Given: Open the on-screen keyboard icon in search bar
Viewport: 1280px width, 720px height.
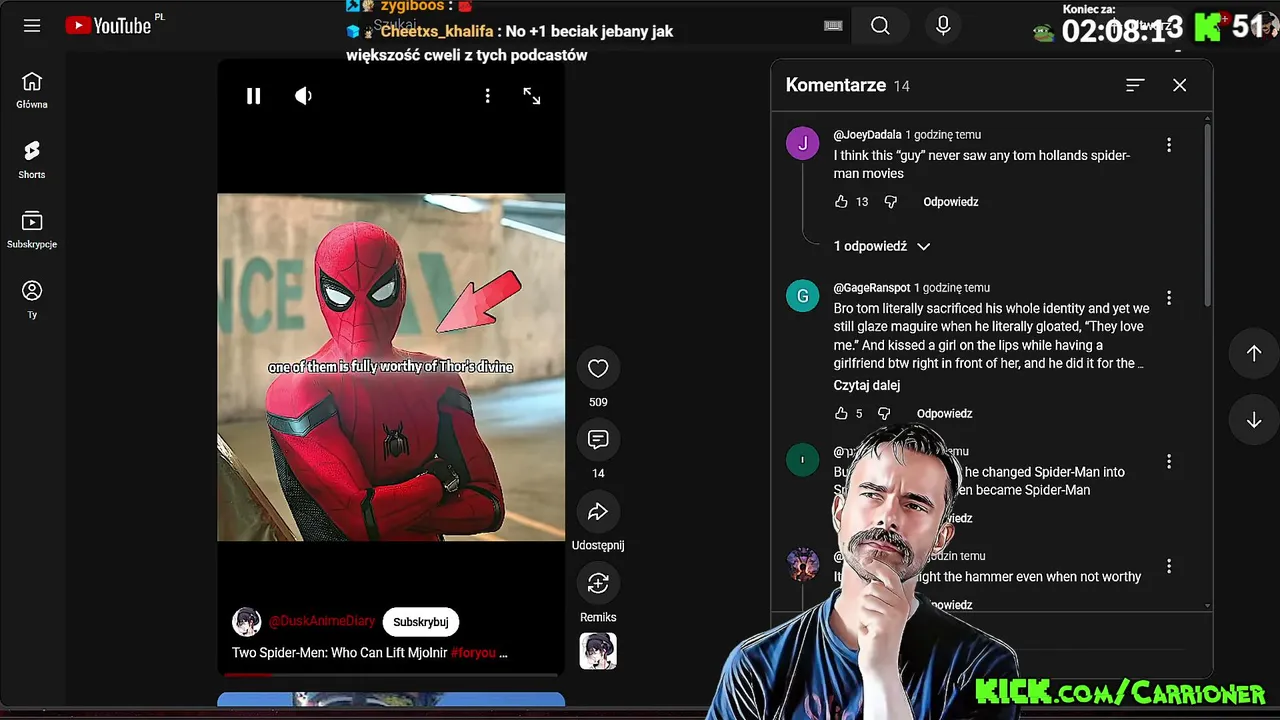Looking at the screenshot, I should pos(833,26).
